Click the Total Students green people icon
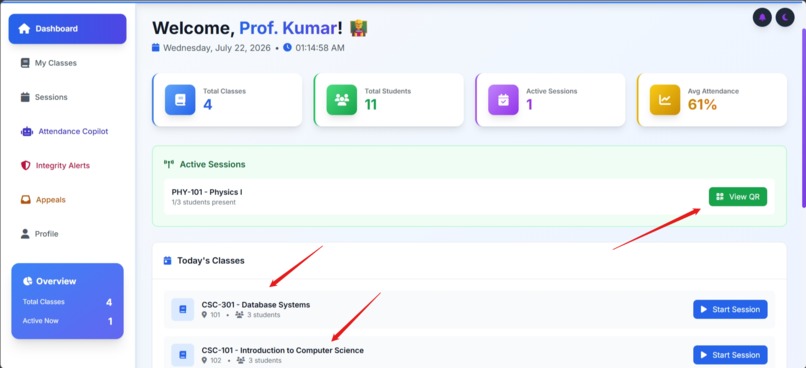Viewport: 806px width, 368px height. [342, 100]
